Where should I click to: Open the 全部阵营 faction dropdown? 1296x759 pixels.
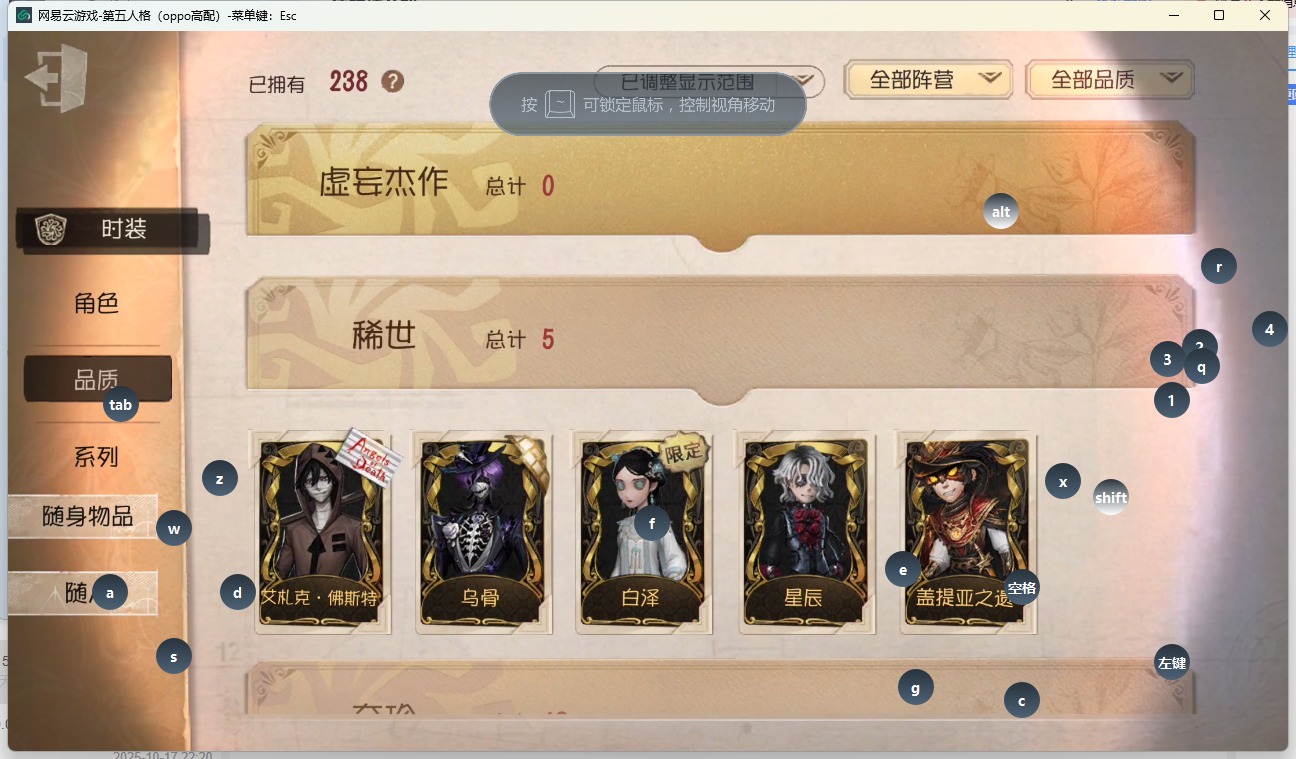click(928, 80)
